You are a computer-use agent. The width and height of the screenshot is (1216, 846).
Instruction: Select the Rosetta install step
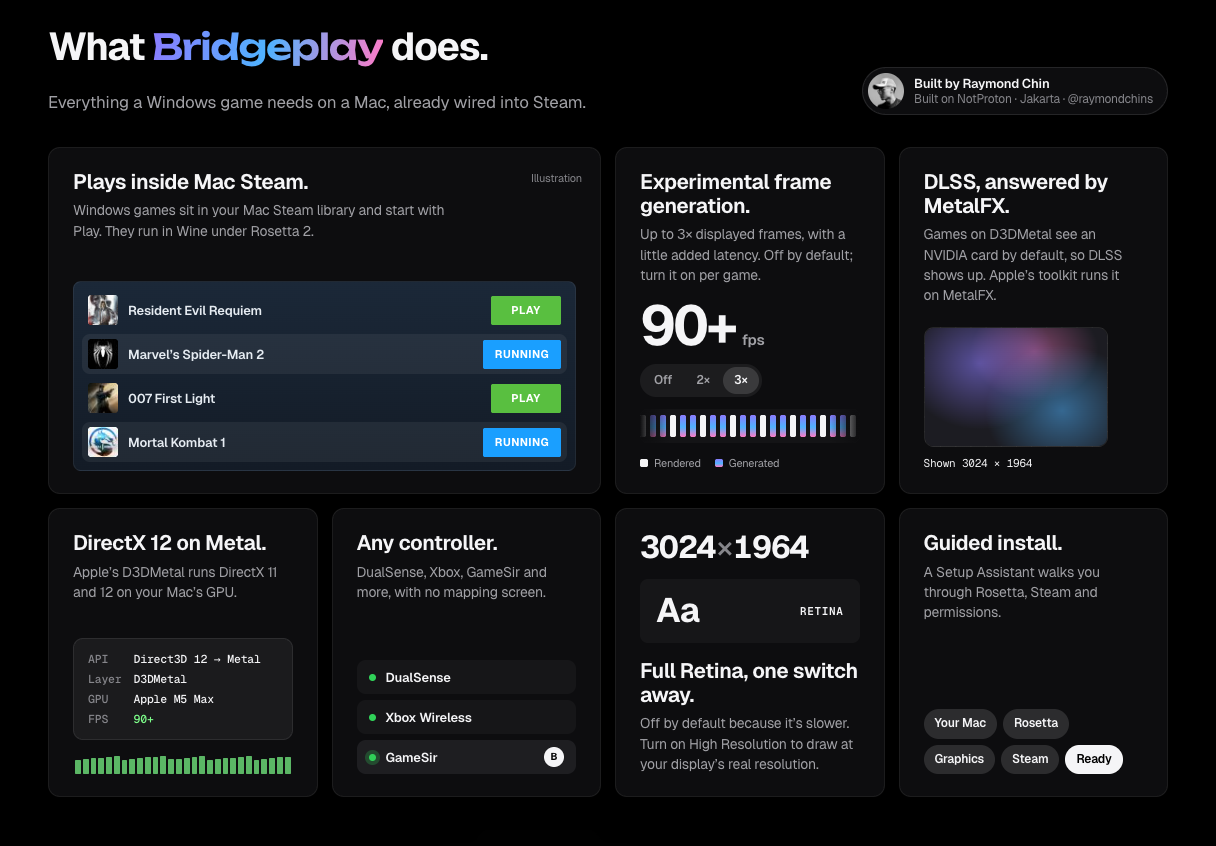click(1036, 723)
